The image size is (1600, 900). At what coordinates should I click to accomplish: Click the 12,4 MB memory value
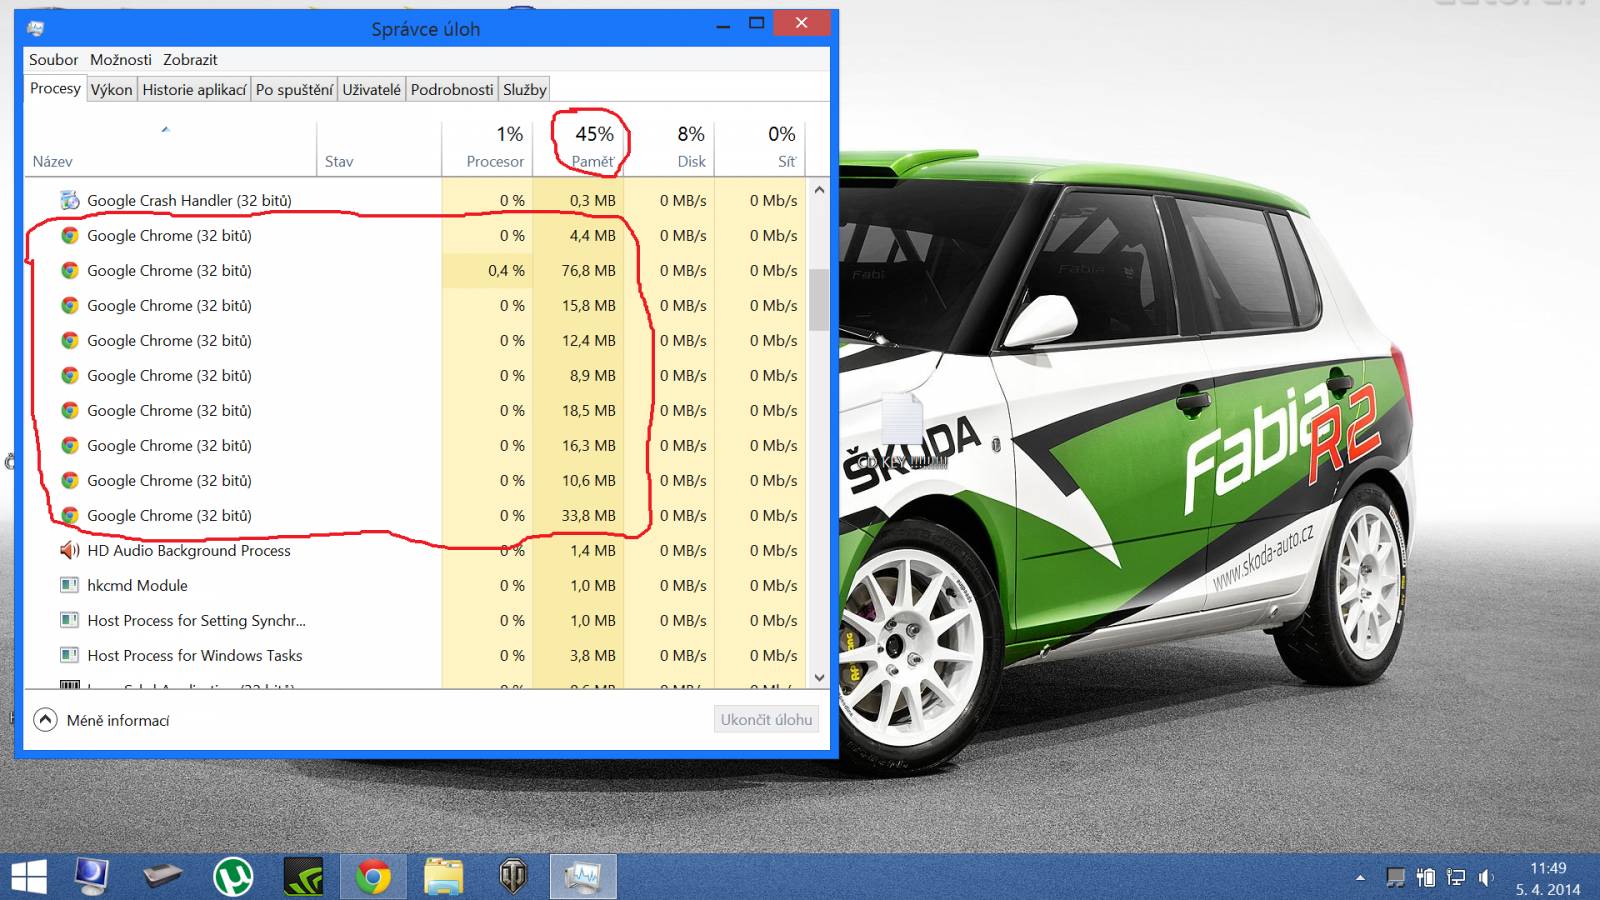click(x=588, y=340)
